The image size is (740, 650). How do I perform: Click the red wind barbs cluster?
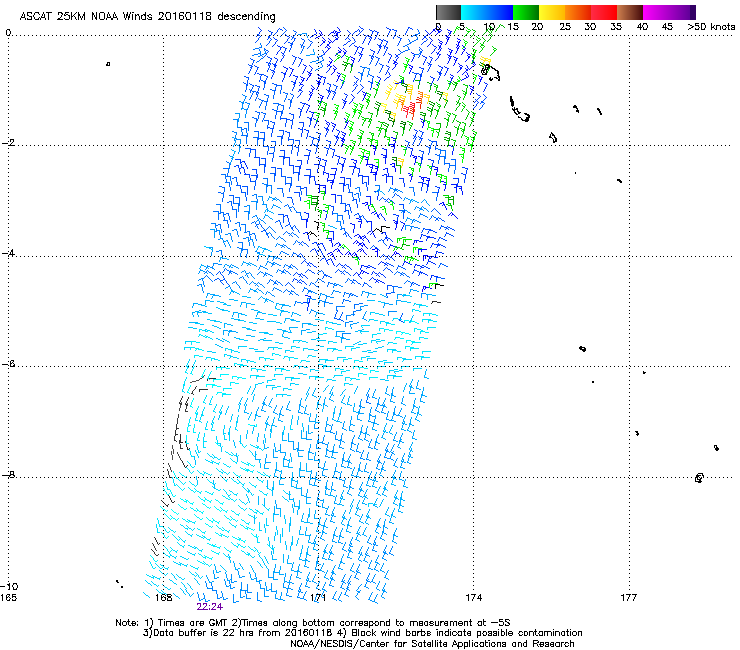tap(409, 109)
